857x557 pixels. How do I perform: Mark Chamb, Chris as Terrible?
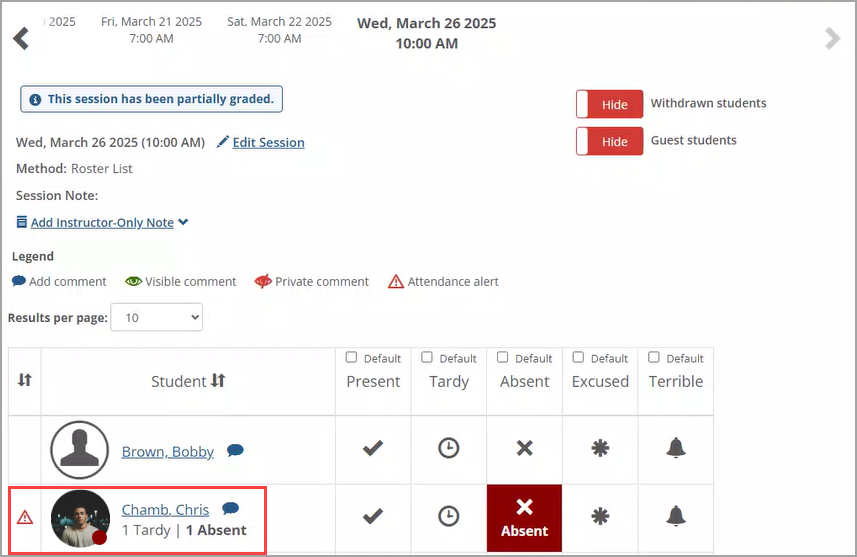[676, 515]
